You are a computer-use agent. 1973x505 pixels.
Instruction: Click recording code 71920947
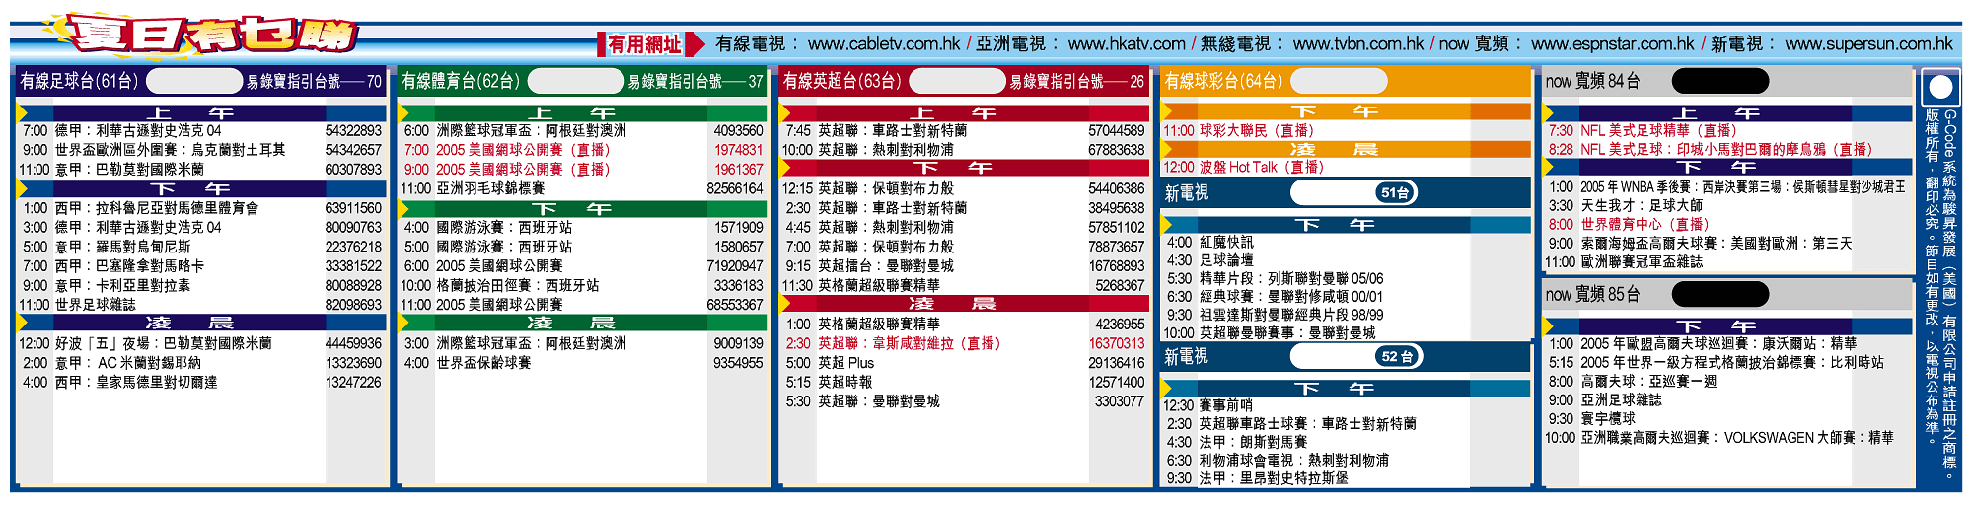click(x=735, y=266)
